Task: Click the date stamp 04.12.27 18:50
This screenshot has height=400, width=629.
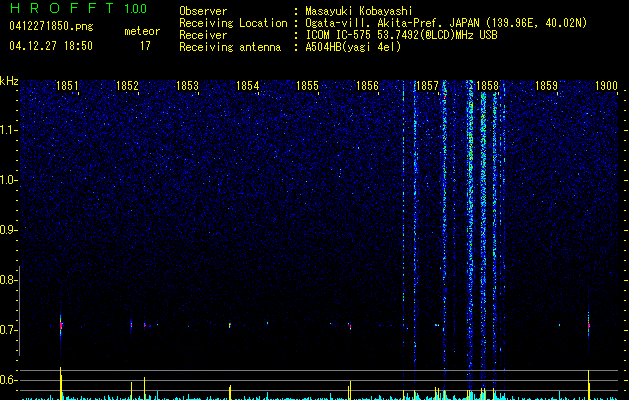Action: pyautogui.click(x=51, y=46)
